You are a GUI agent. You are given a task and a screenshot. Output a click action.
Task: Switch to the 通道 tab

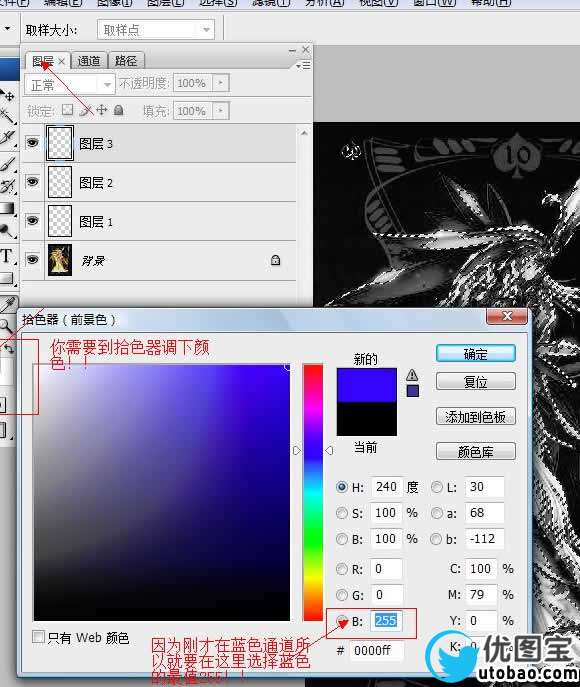click(89, 61)
